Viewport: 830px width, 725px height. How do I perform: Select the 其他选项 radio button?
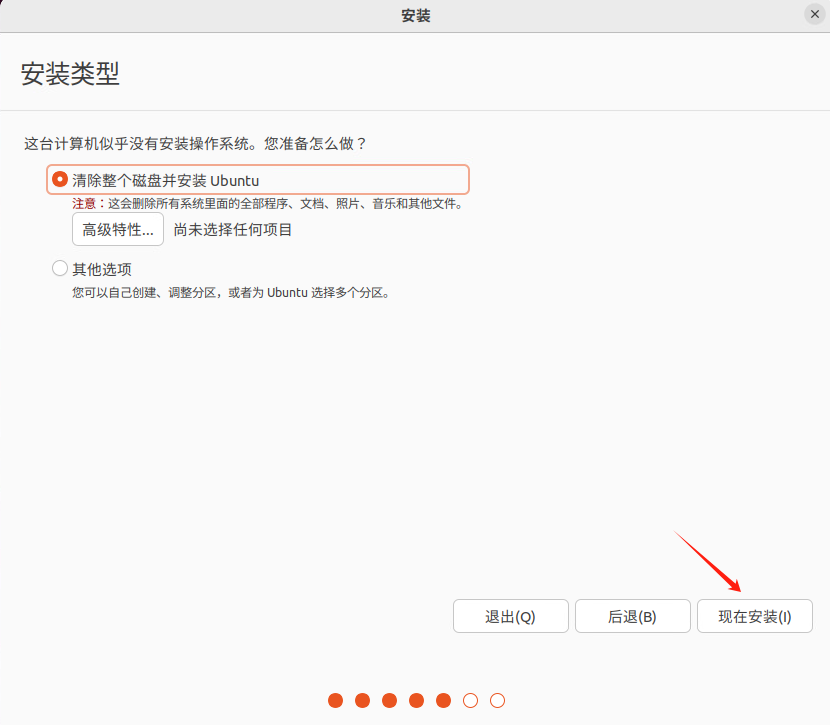coord(60,268)
